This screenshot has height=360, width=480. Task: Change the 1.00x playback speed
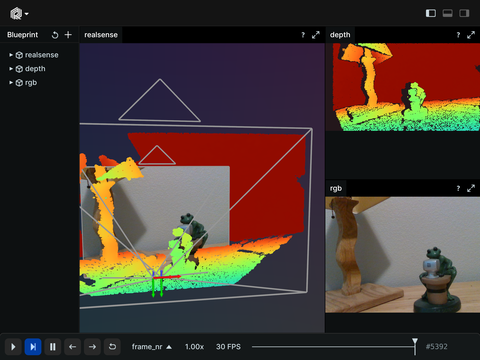tap(194, 347)
